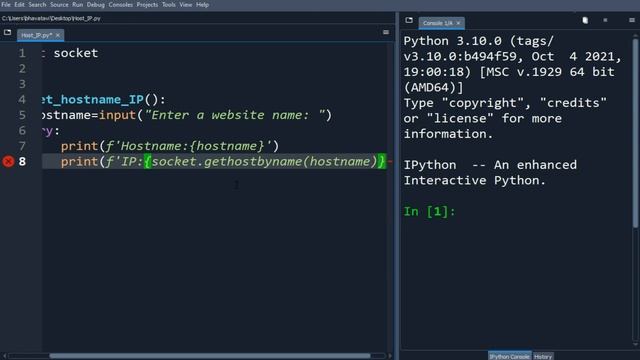The image size is (640, 360).
Task: Open the console pane options menu
Action: [632, 20]
